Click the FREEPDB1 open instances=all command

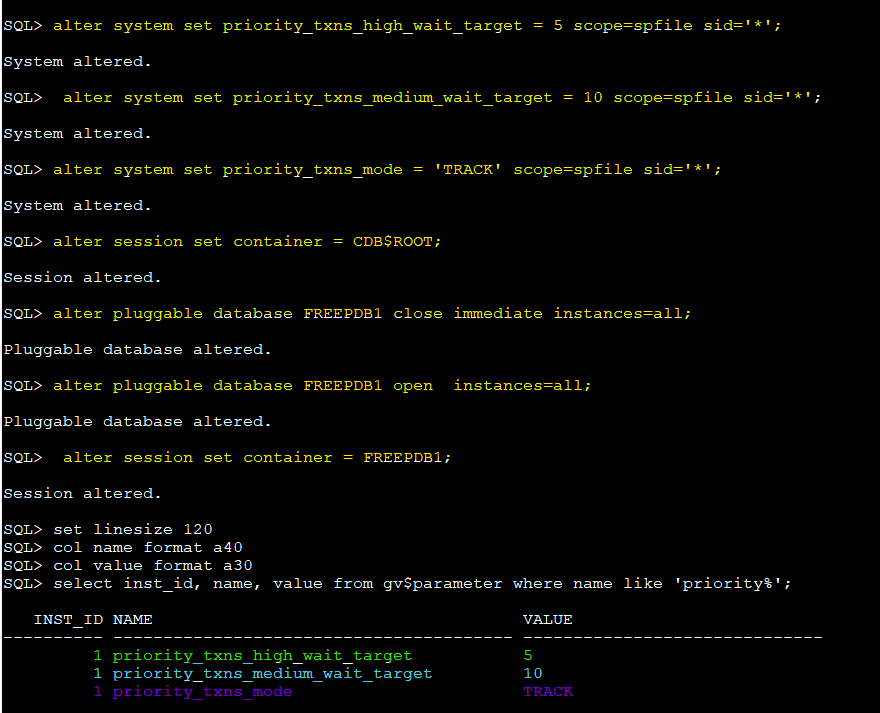pos(322,385)
